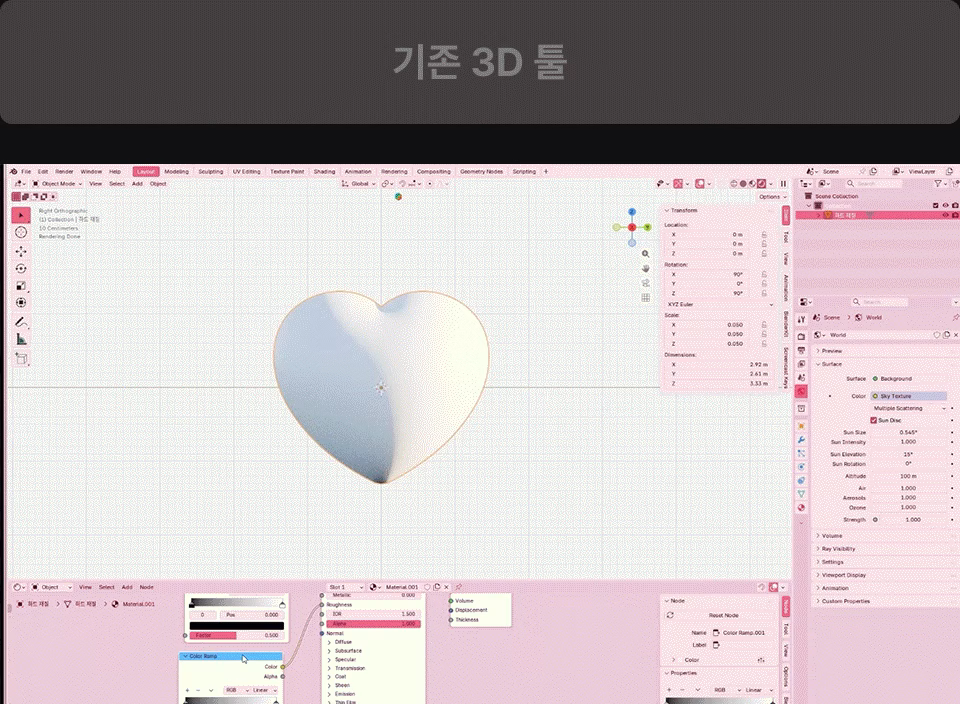Image resolution: width=960 pixels, height=704 pixels.
Task: Click the pan hand icon in viewport
Action: (645, 268)
